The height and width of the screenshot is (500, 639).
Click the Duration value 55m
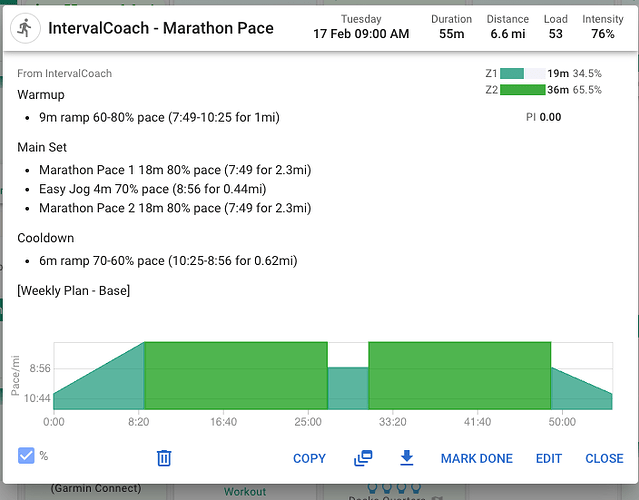(452, 34)
